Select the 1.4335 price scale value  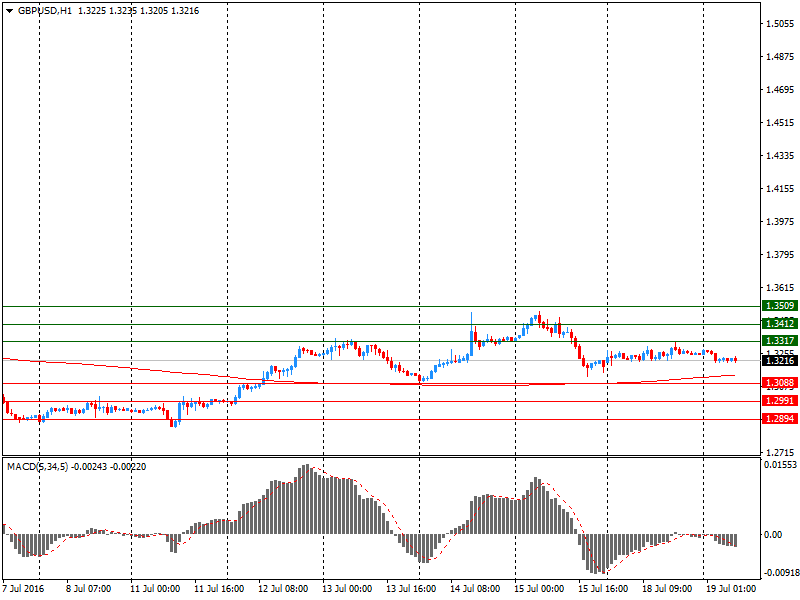point(780,156)
